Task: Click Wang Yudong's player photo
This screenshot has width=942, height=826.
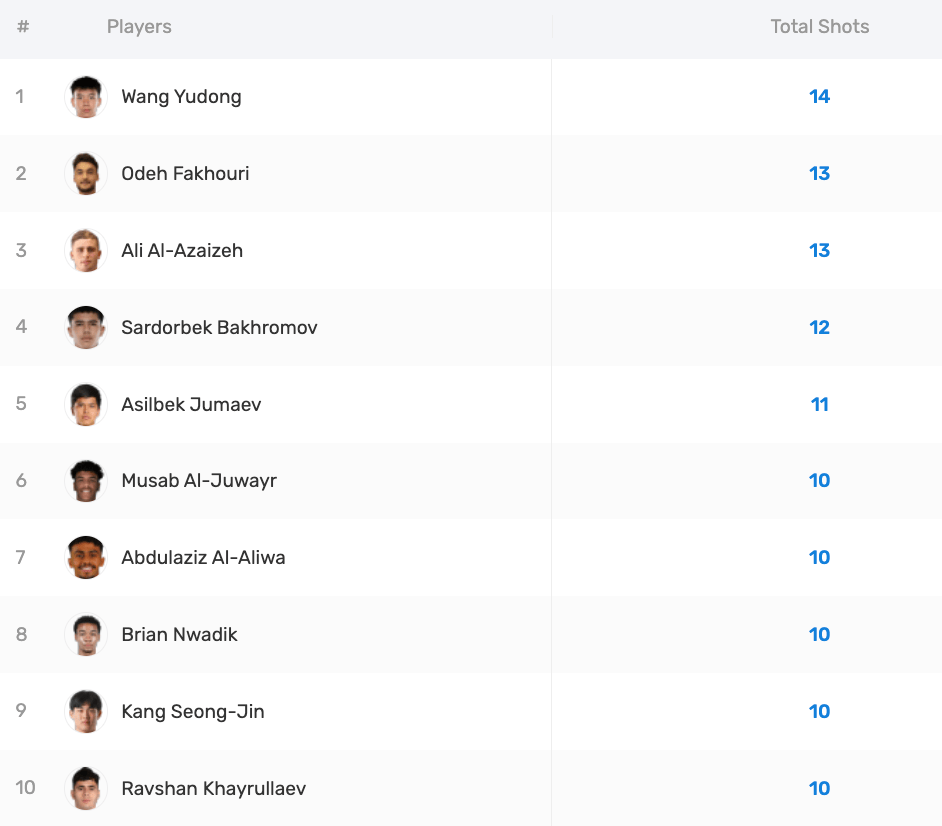Action: click(86, 97)
